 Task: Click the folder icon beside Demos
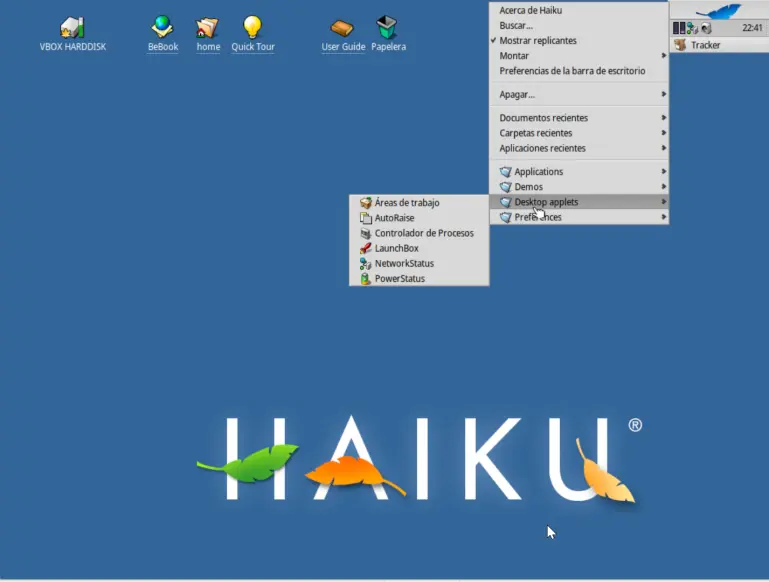click(505, 187)
